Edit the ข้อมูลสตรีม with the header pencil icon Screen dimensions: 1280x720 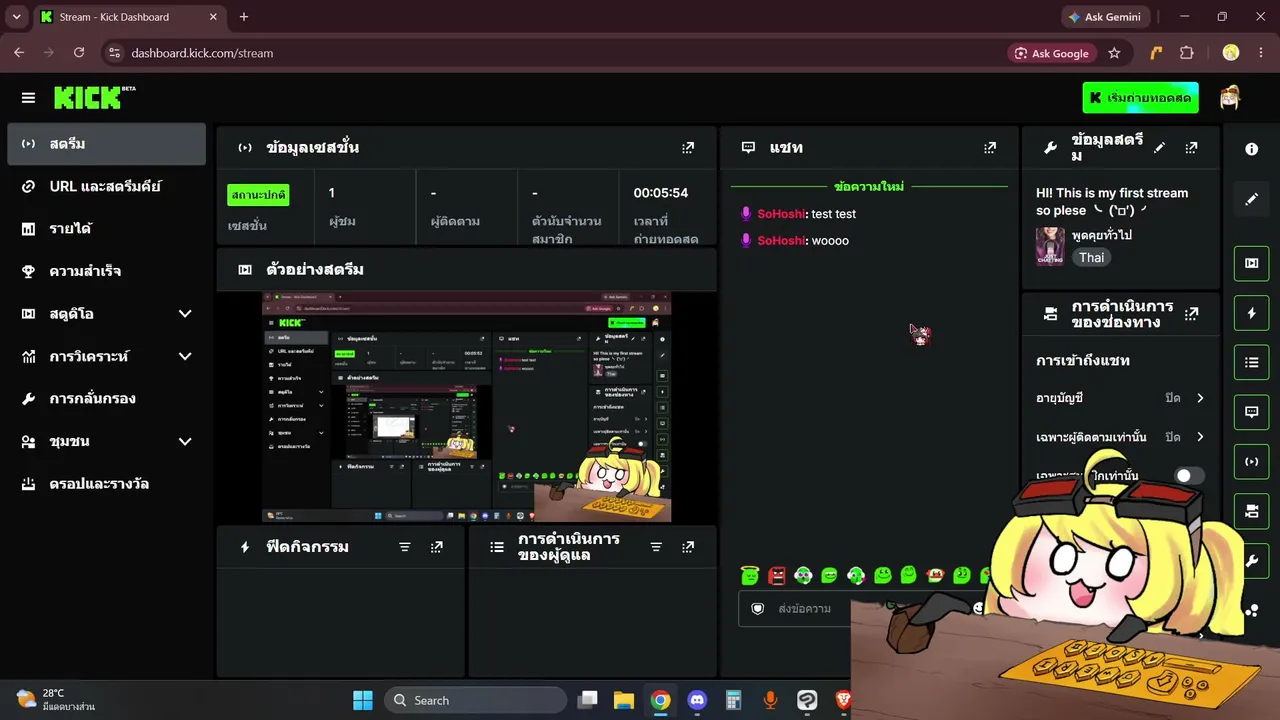click(1159, 148)
